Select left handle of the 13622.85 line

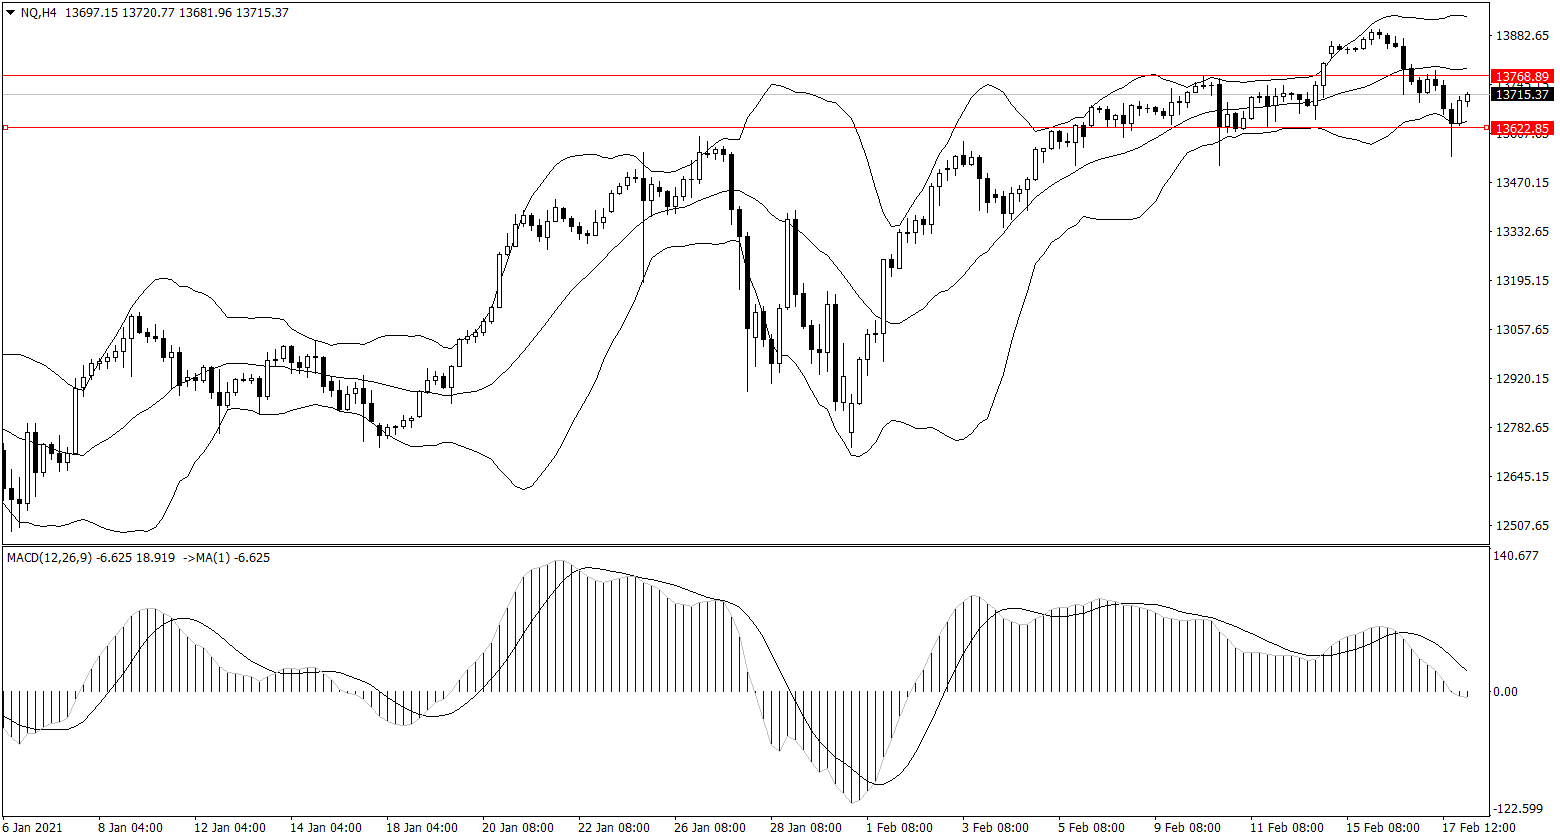click(5, 127)
